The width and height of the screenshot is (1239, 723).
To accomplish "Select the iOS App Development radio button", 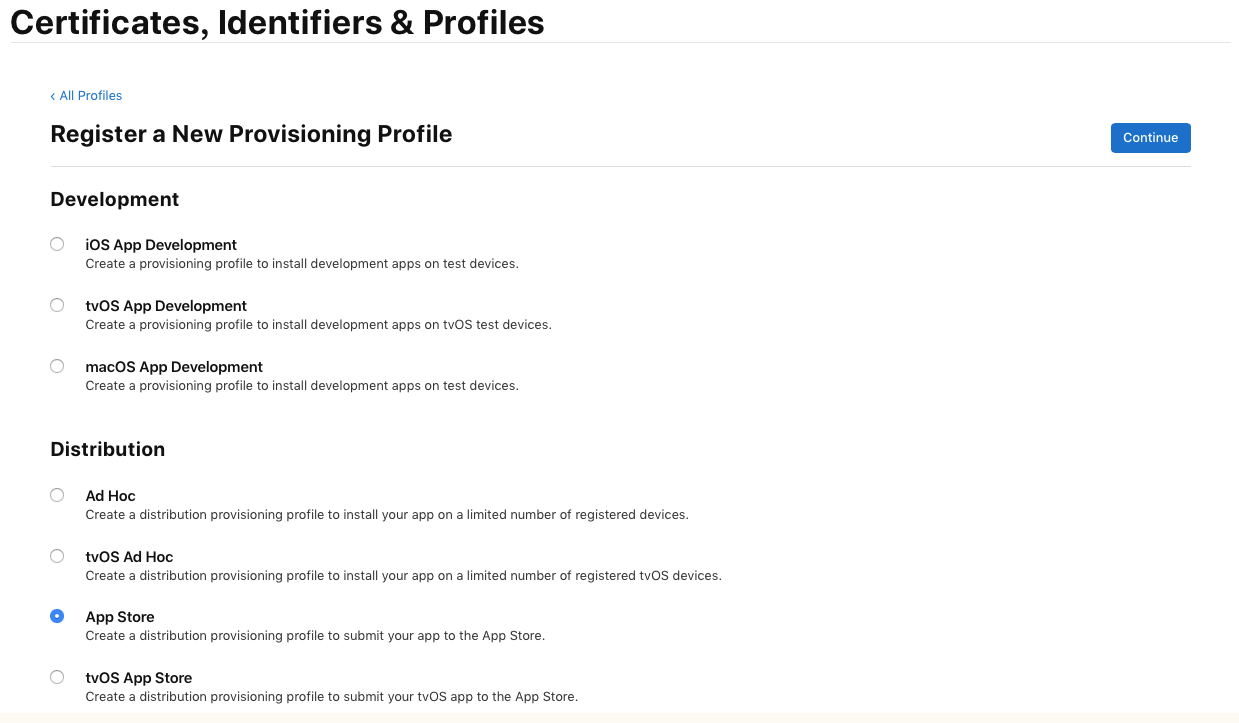I will tap(57, 244).
